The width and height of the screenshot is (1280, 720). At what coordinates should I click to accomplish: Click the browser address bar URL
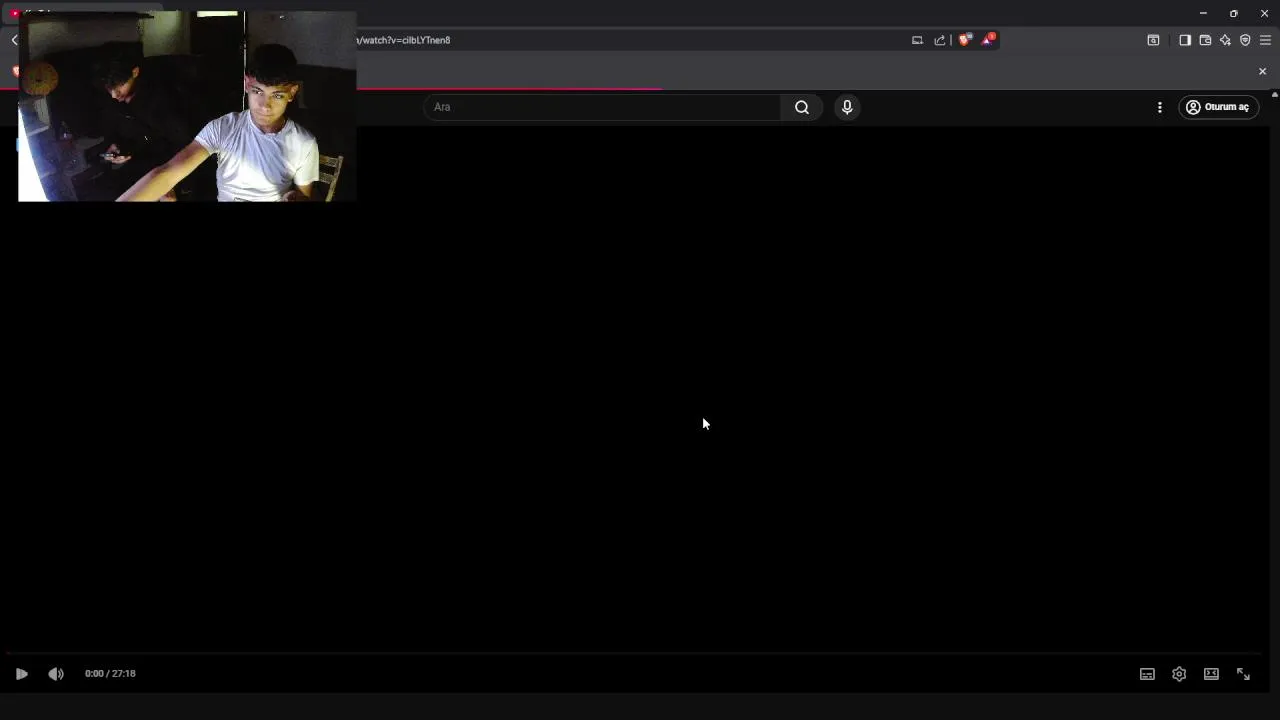404,40
